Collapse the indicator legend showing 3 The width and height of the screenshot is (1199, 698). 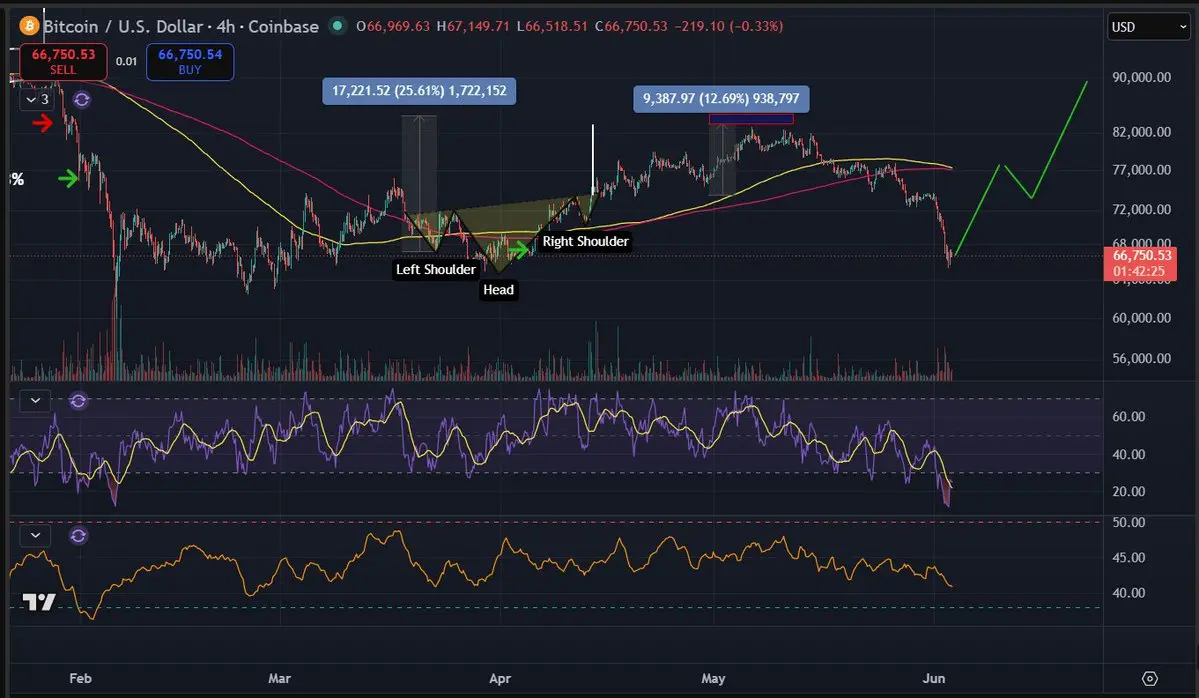(37, 99)
